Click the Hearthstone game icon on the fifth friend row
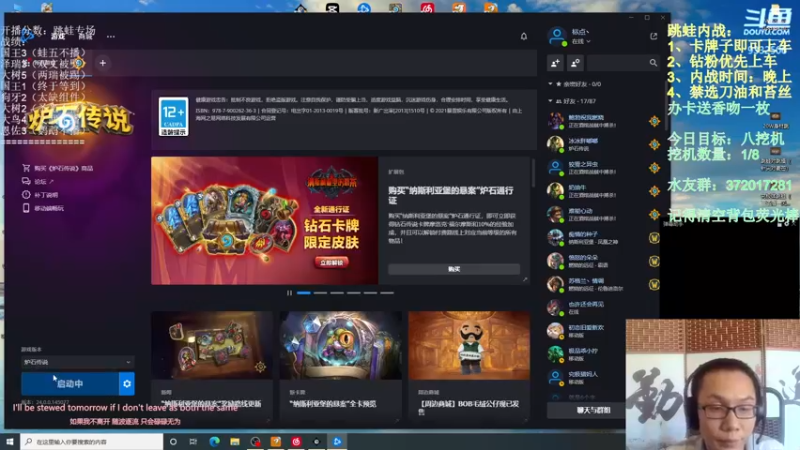Image resolution: width=800 pixels, height=450 pixels. (x=654, y=215)
